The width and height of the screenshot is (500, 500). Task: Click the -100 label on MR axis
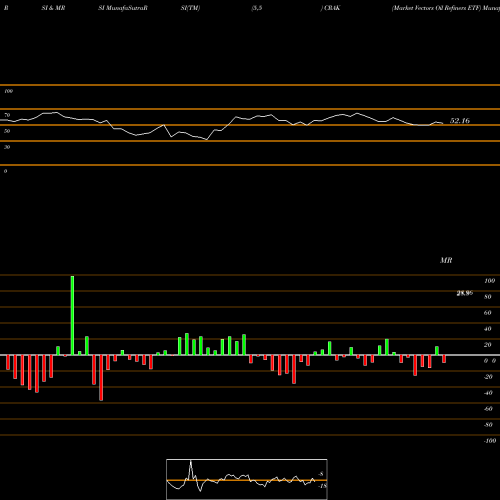(490, 441)
